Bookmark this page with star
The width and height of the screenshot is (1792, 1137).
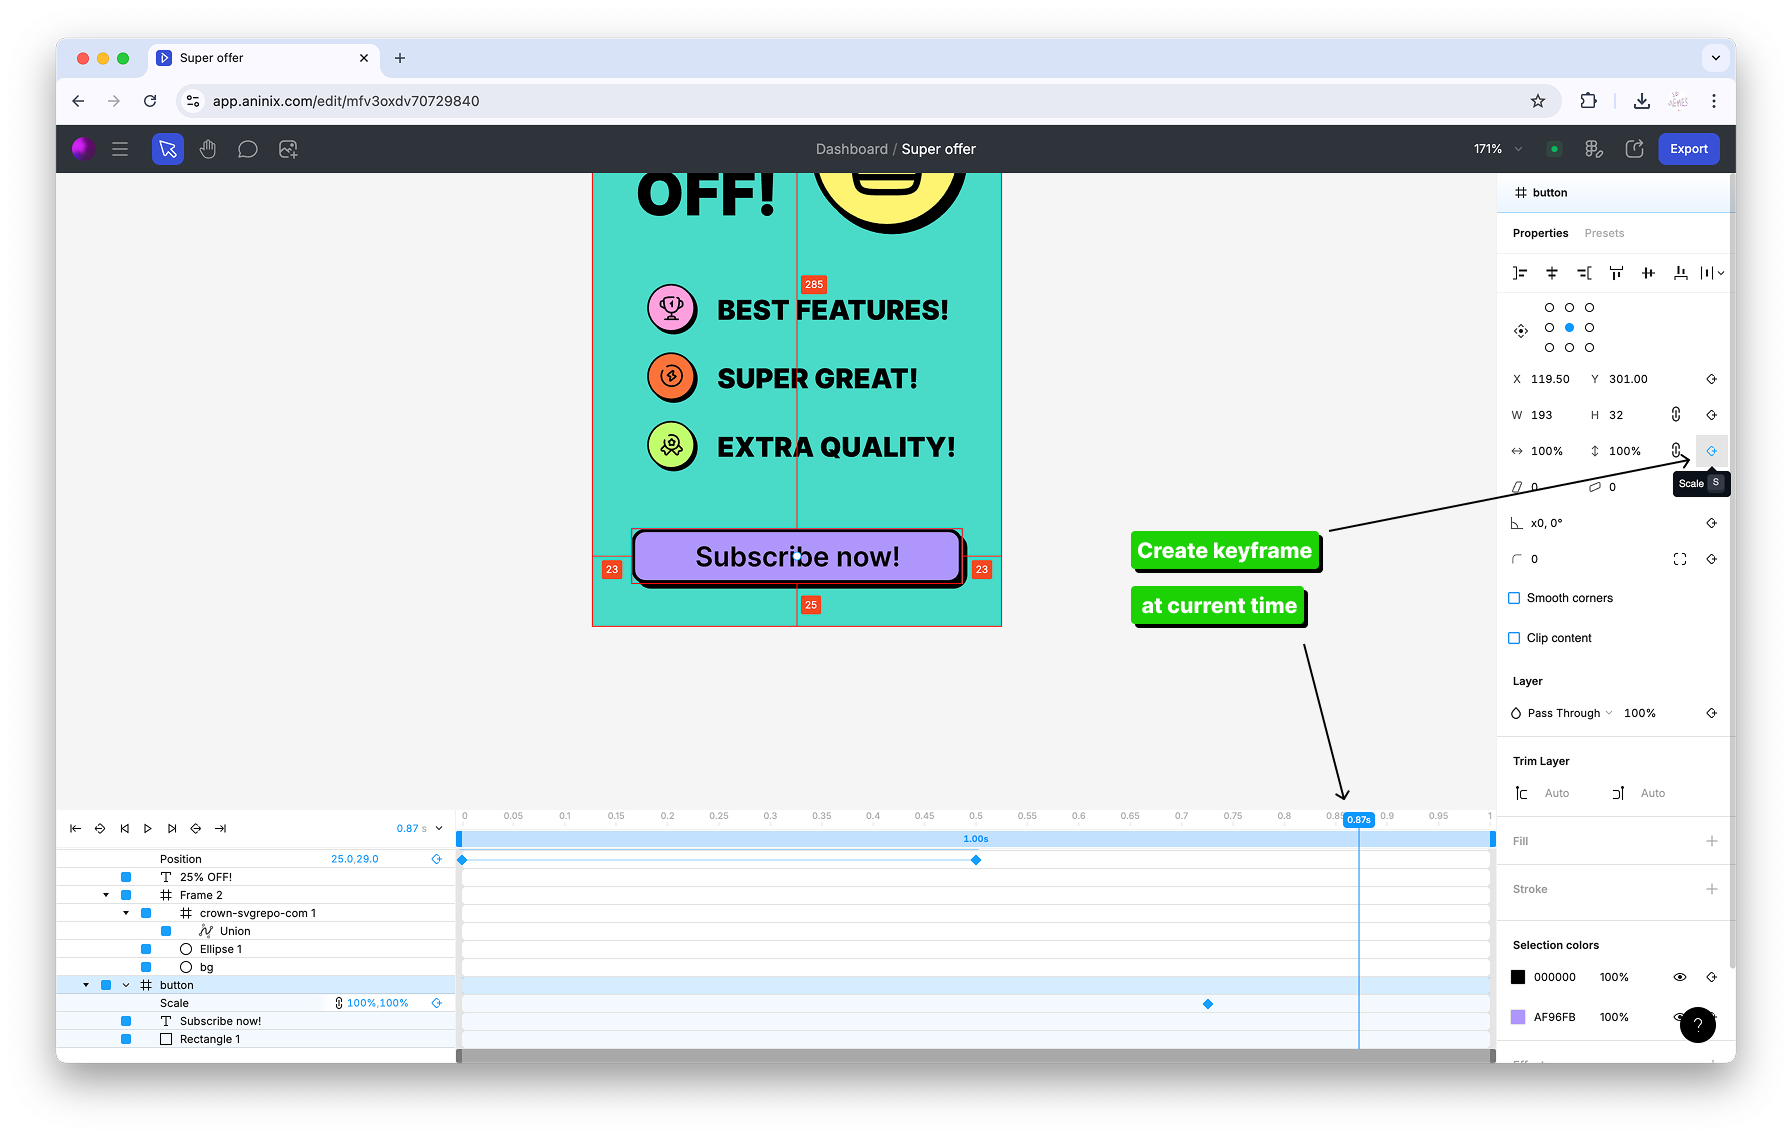(1538, 101)
